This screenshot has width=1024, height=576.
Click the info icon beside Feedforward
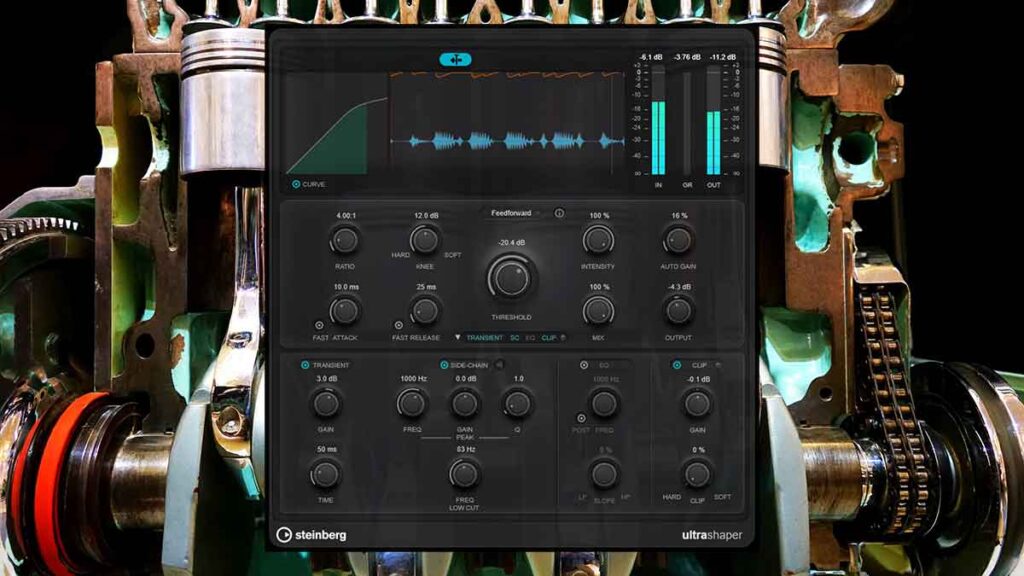[559, 213]
